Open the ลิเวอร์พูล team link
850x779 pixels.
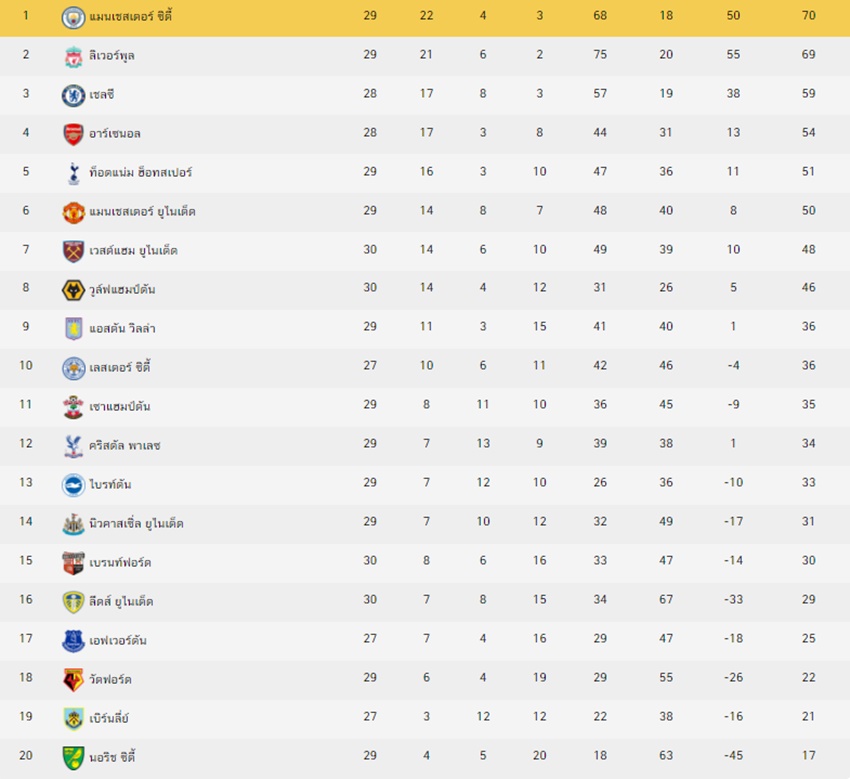(x=112, y=55)
